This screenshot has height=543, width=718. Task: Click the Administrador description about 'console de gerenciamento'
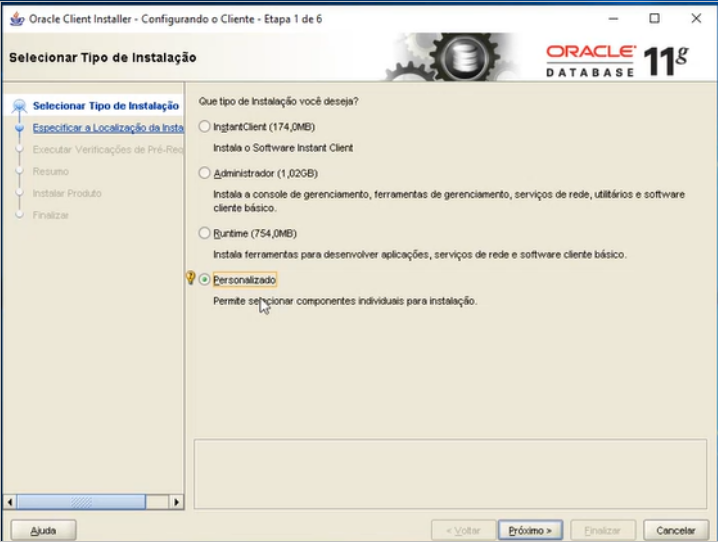click(x=449, y=201)
